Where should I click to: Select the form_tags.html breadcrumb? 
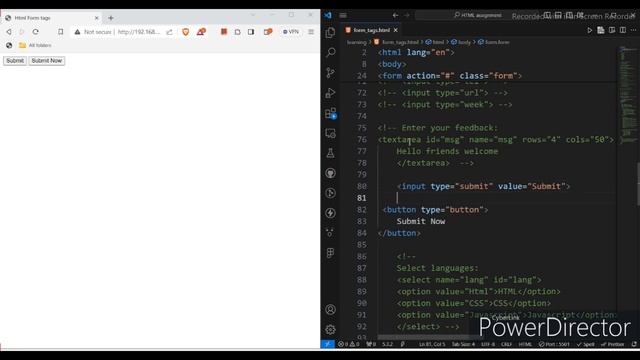click(x=396, y=42)
